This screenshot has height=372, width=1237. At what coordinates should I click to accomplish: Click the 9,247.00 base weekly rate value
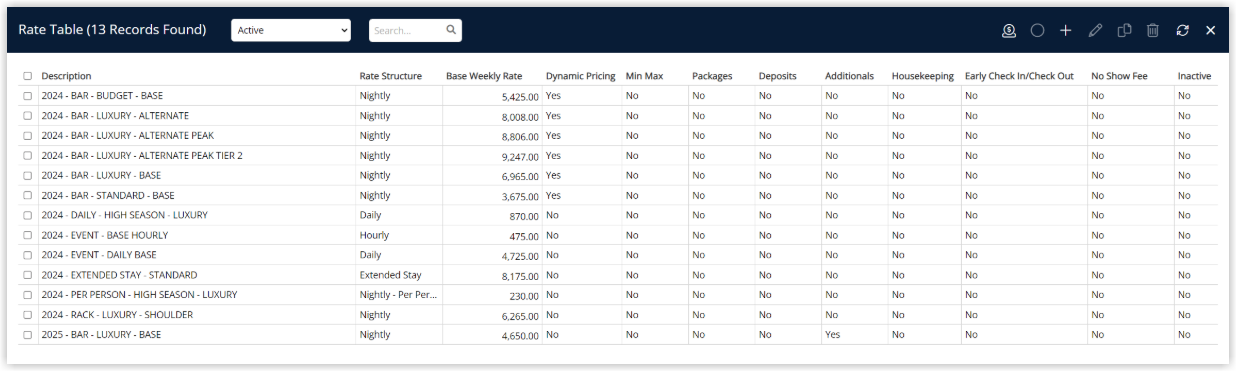[x=520, y=157]
